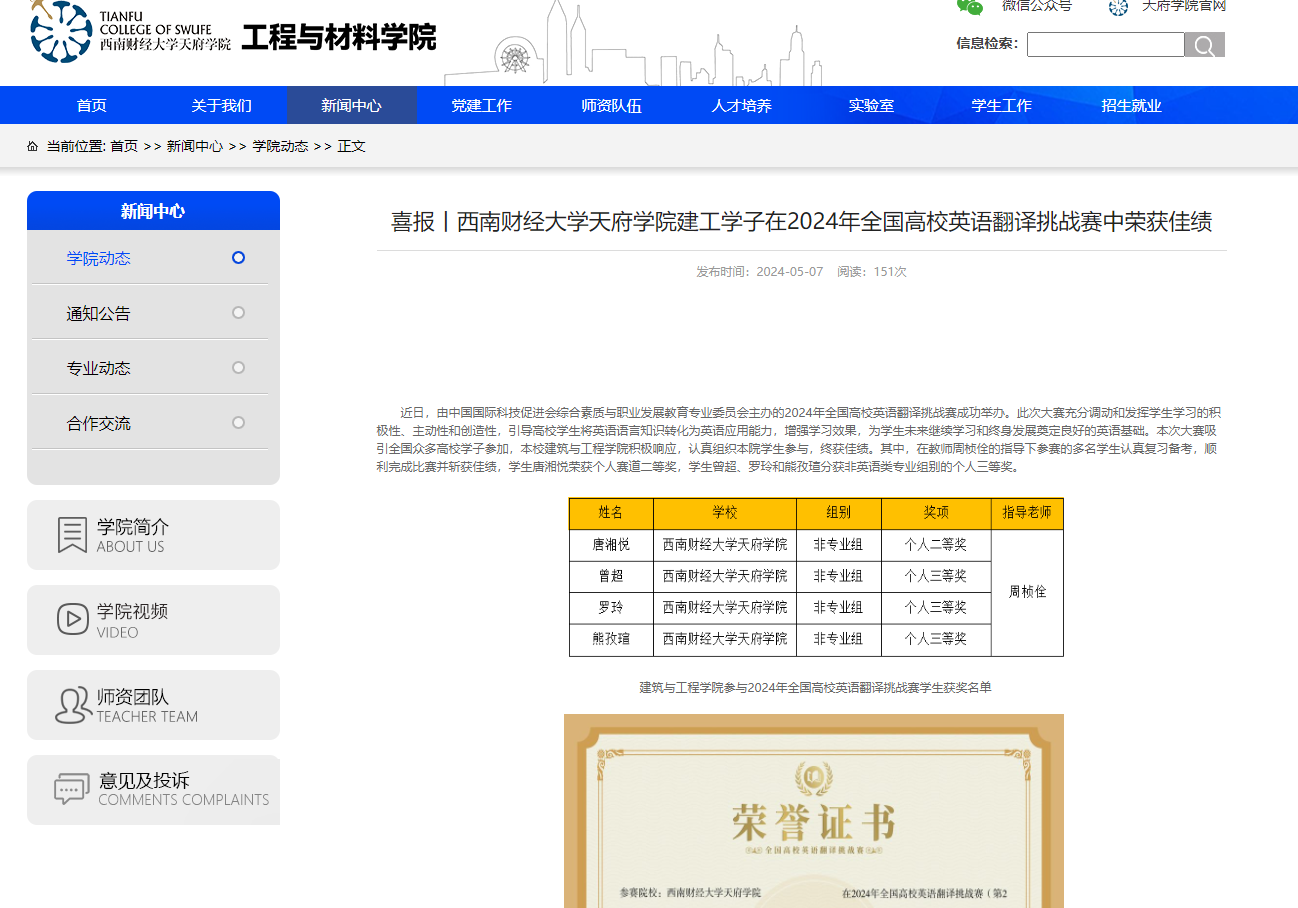Viewport: 1298px width, 908px height.
Task: Open 人才培养 navigation item
Action: click(742, 105)
